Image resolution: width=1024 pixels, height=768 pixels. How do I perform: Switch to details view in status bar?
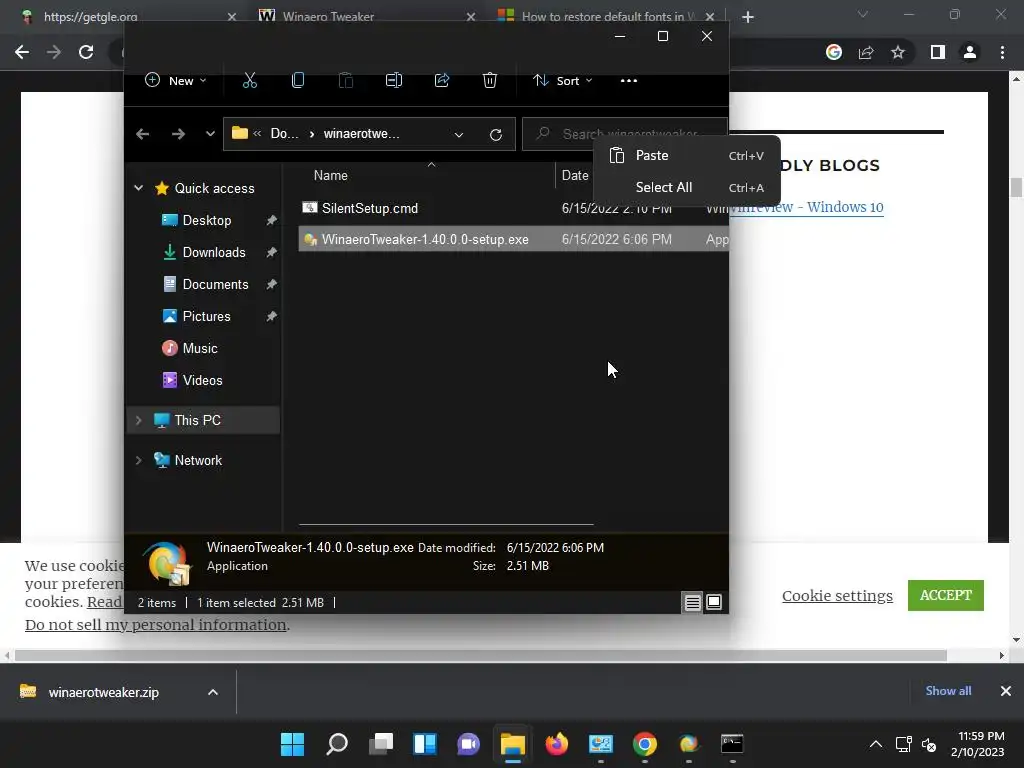[692, 602]
